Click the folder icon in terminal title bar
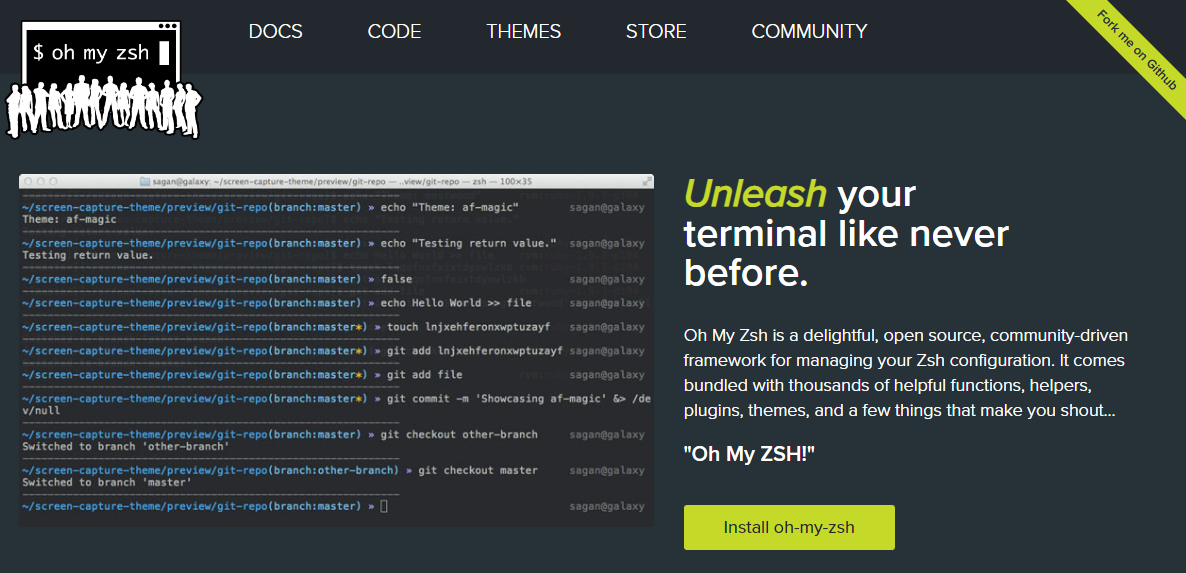The image size is (1186, 573). (x=145, y=181)
